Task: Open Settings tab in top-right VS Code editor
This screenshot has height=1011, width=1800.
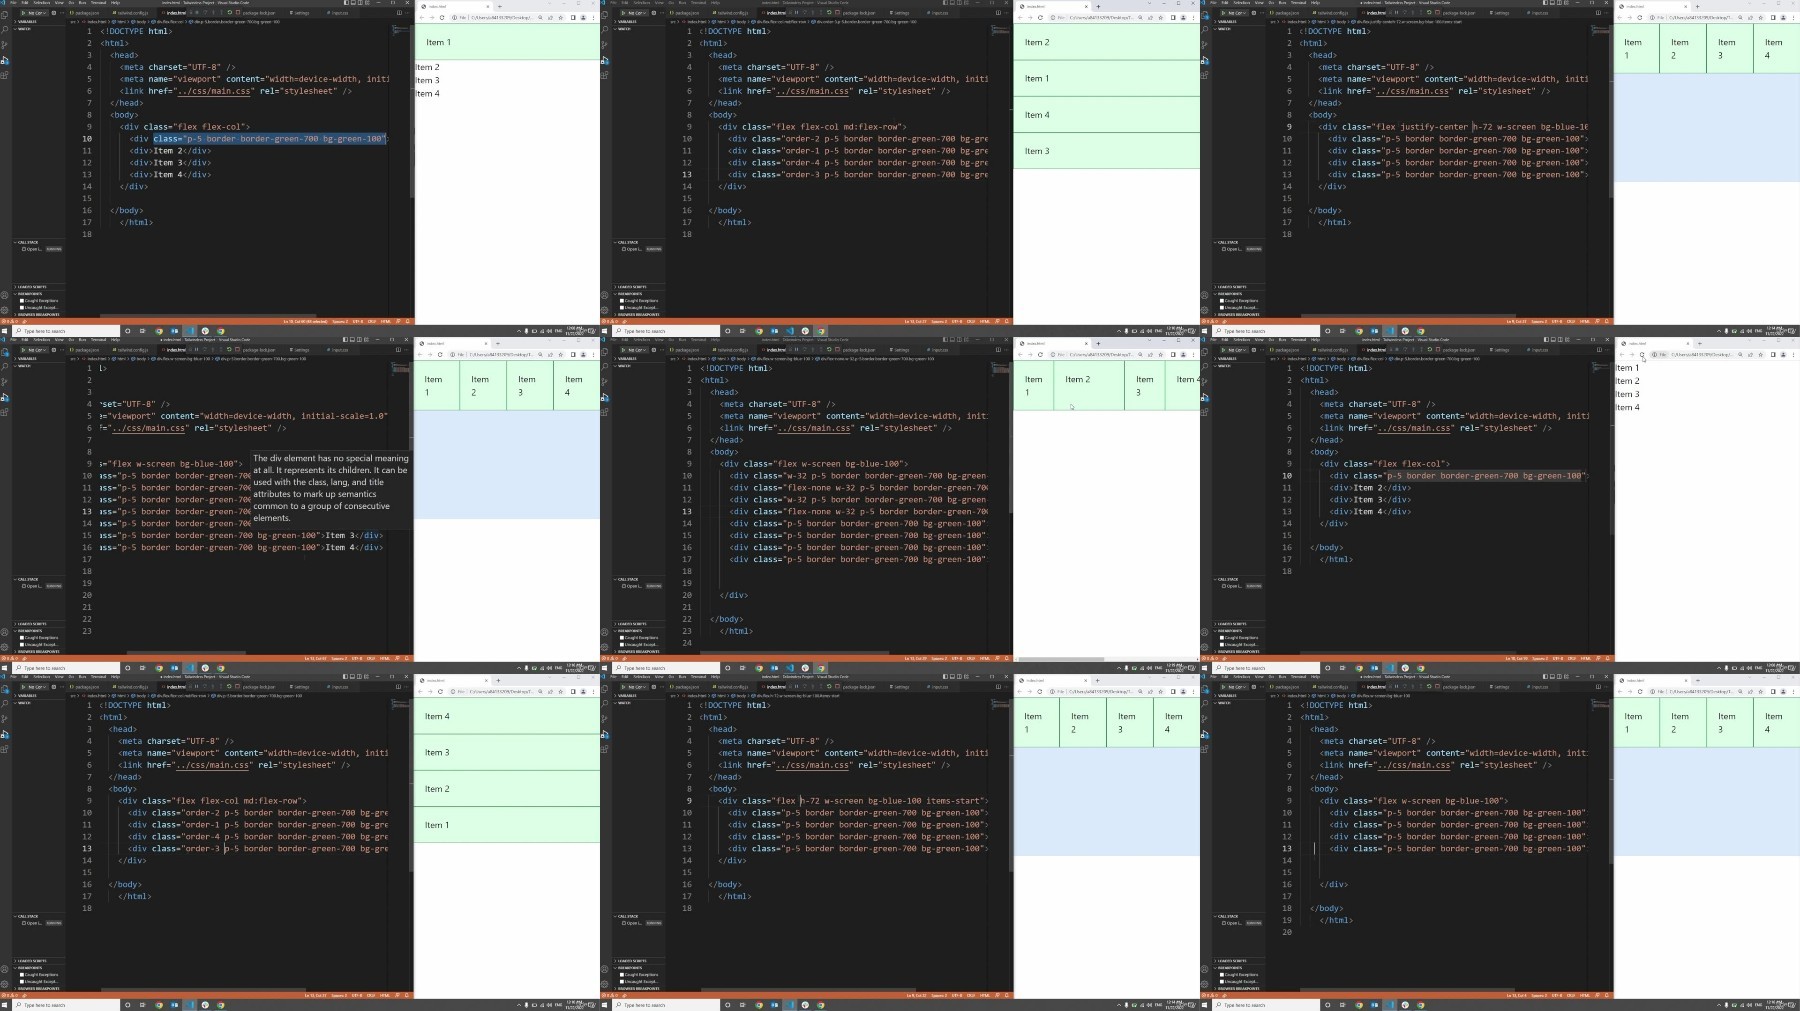Action: [1501, 13]
